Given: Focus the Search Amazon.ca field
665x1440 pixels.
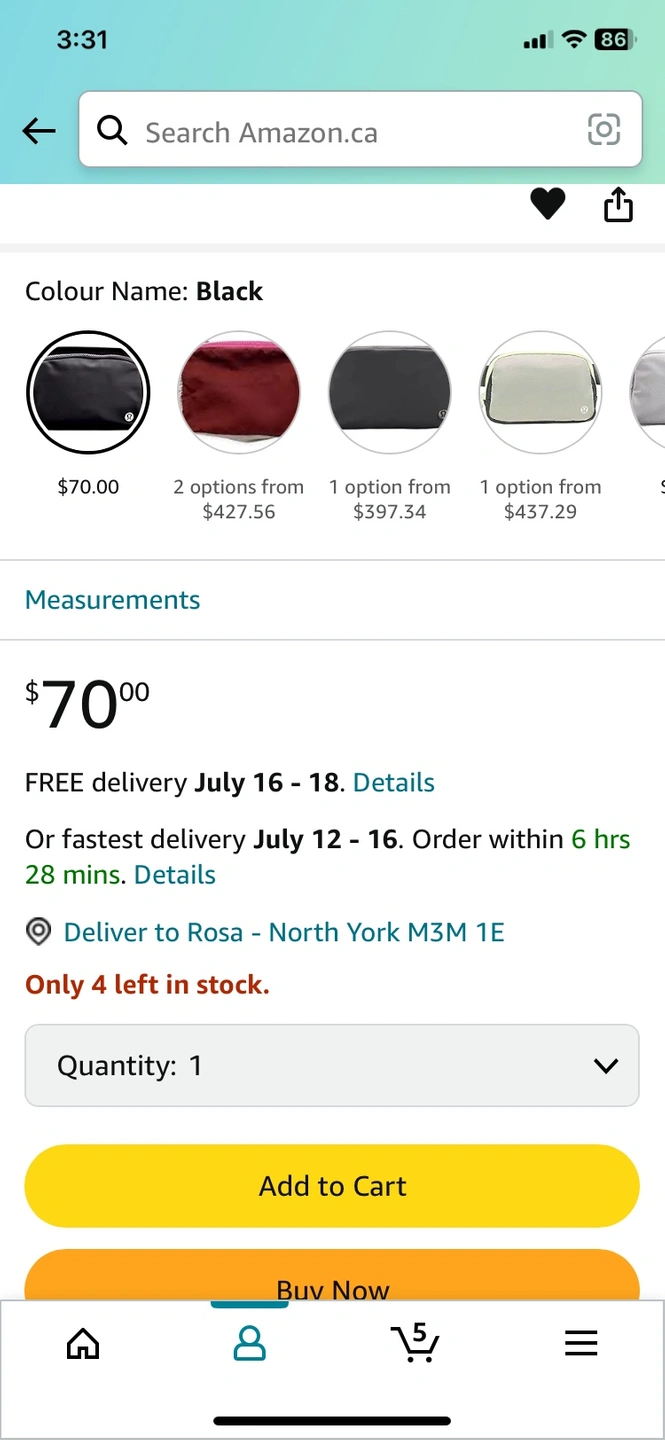Looking at the screenshot, I should point(340,132).
